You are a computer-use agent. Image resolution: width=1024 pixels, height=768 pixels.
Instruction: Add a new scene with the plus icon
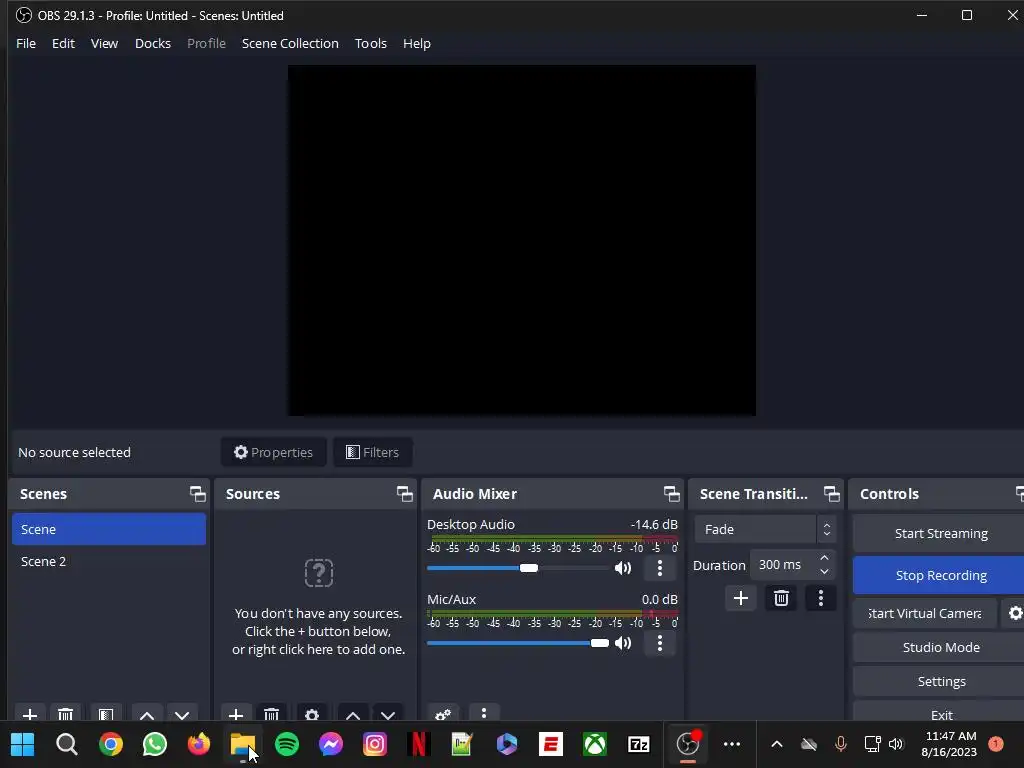pyautogui.click(x=29, y=714)
